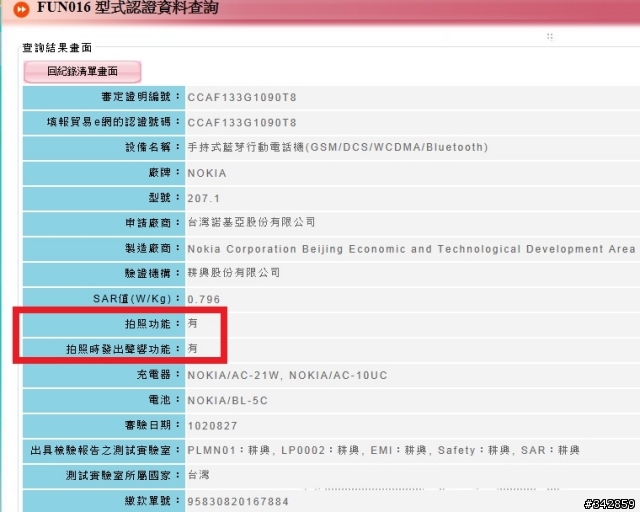Click the 回紀錄清單畫面 button

pos(82,71)
